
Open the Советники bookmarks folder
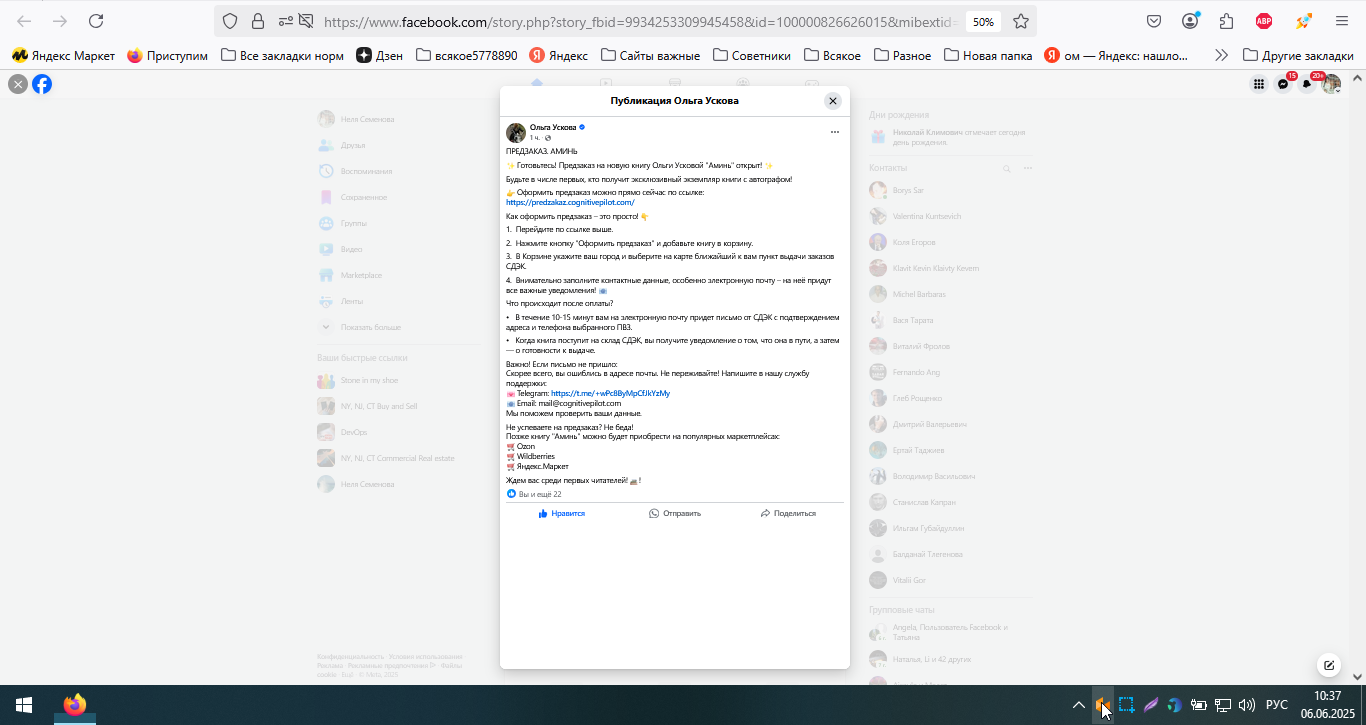pos(751,56)
